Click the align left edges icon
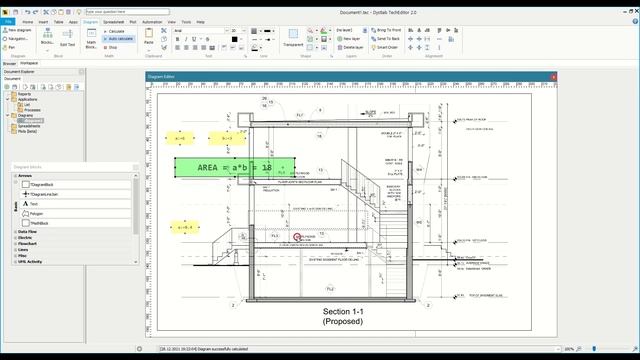Screen dimensions: 640x360 (411, 30)
